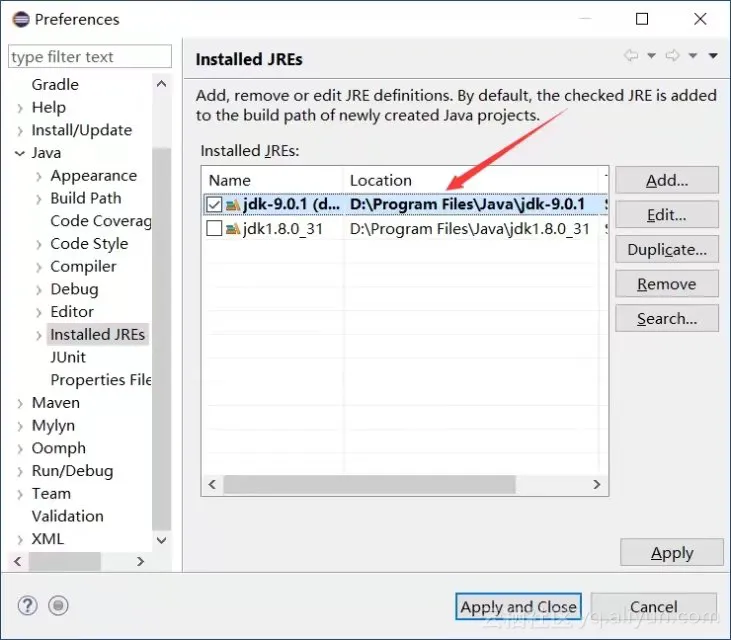
Task: Click the Location column header
Action: (472, 180)
